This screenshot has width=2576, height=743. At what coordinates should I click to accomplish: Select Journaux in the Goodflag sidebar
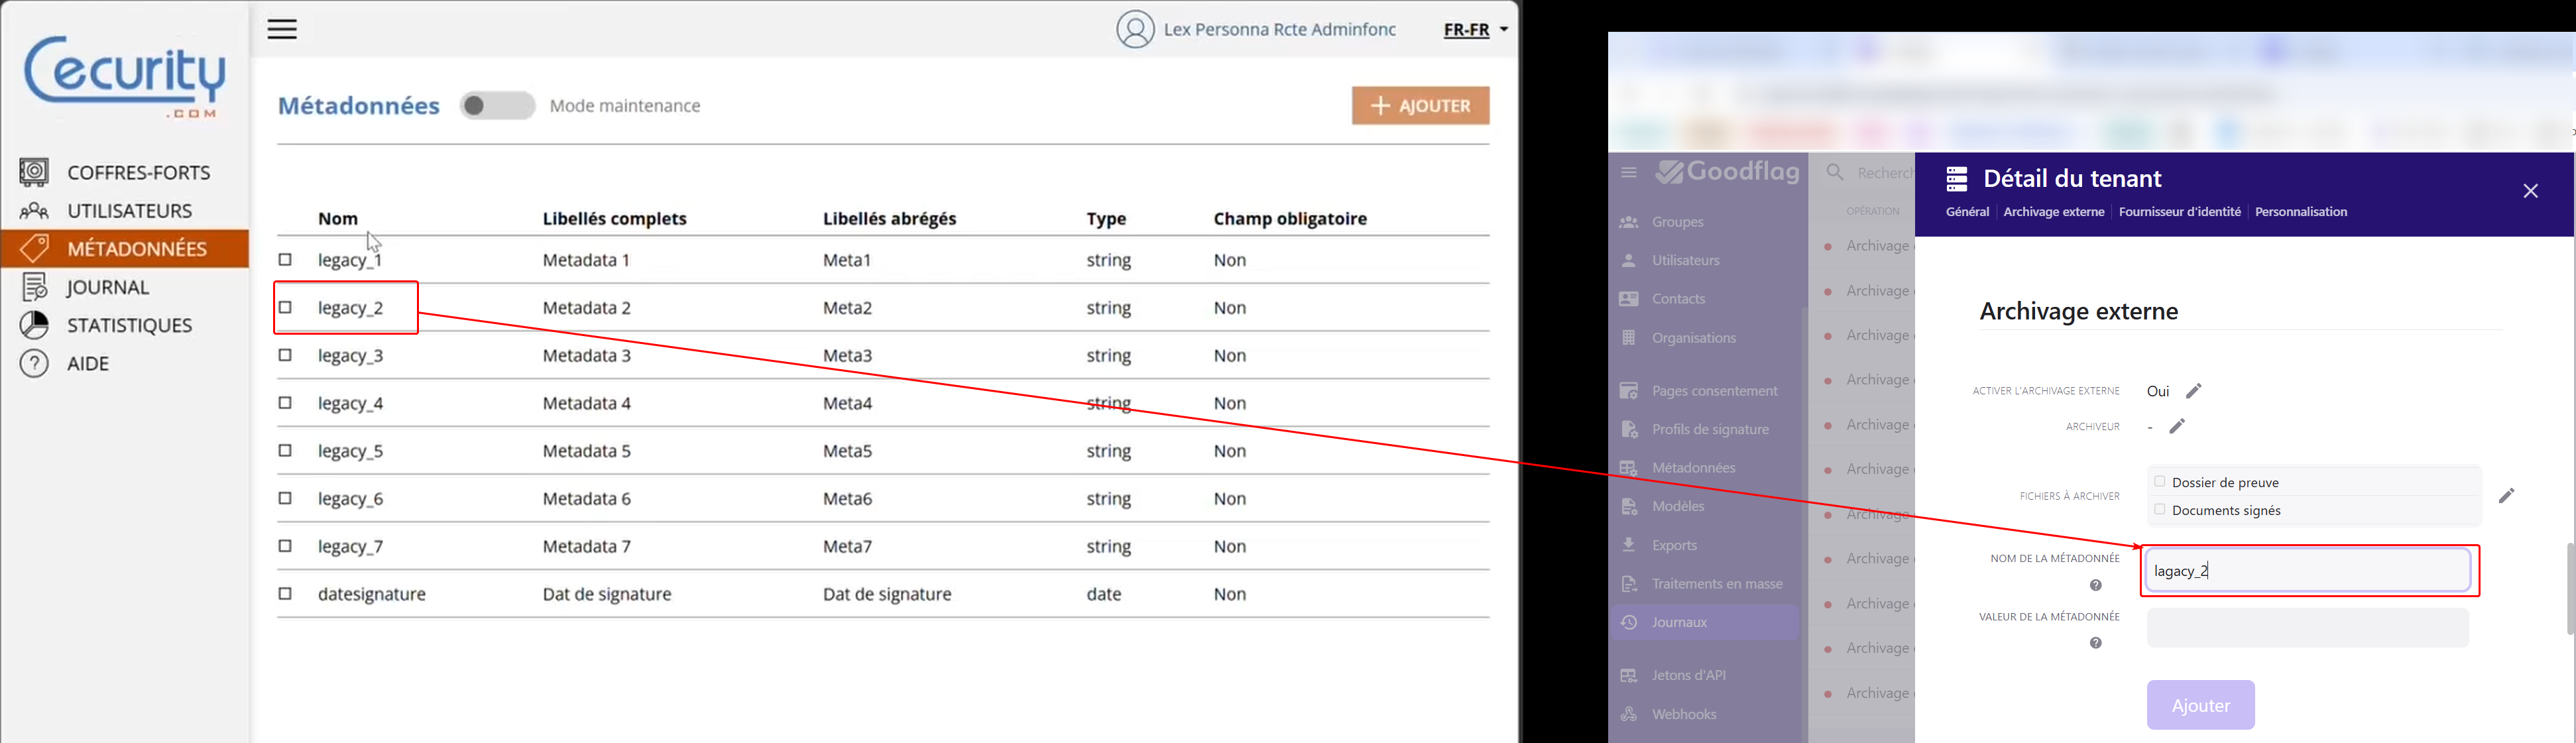tap(1705, 622)
